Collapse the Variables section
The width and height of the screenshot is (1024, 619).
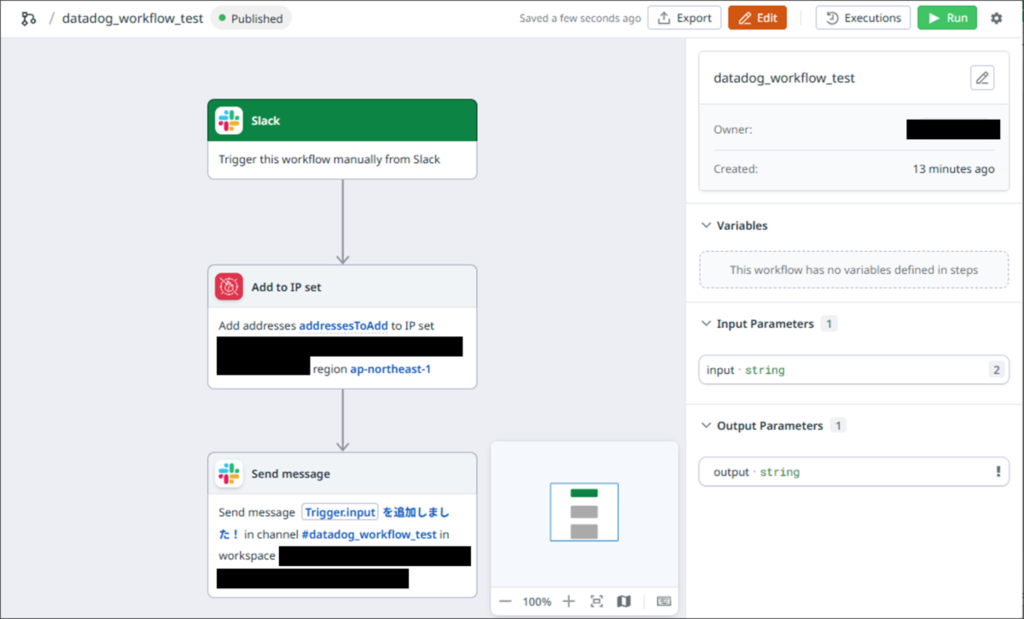click(x=706, y=225)
